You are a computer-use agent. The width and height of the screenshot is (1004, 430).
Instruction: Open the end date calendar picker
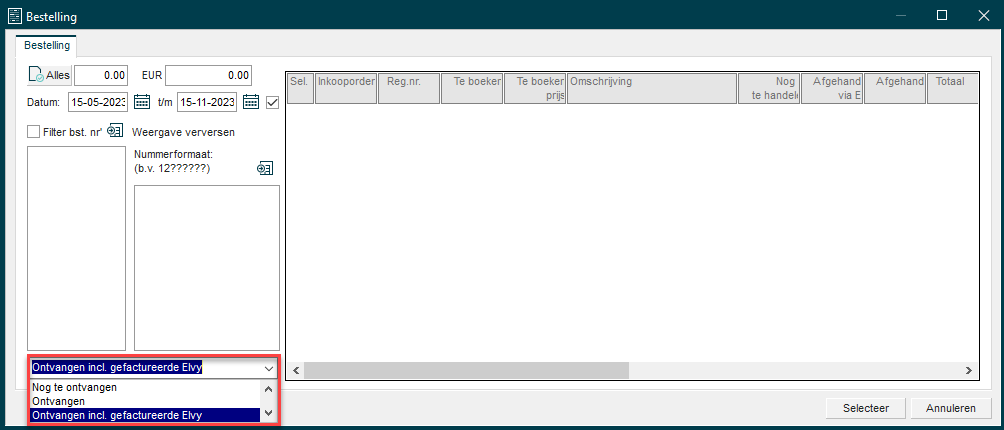pos(250,102)
